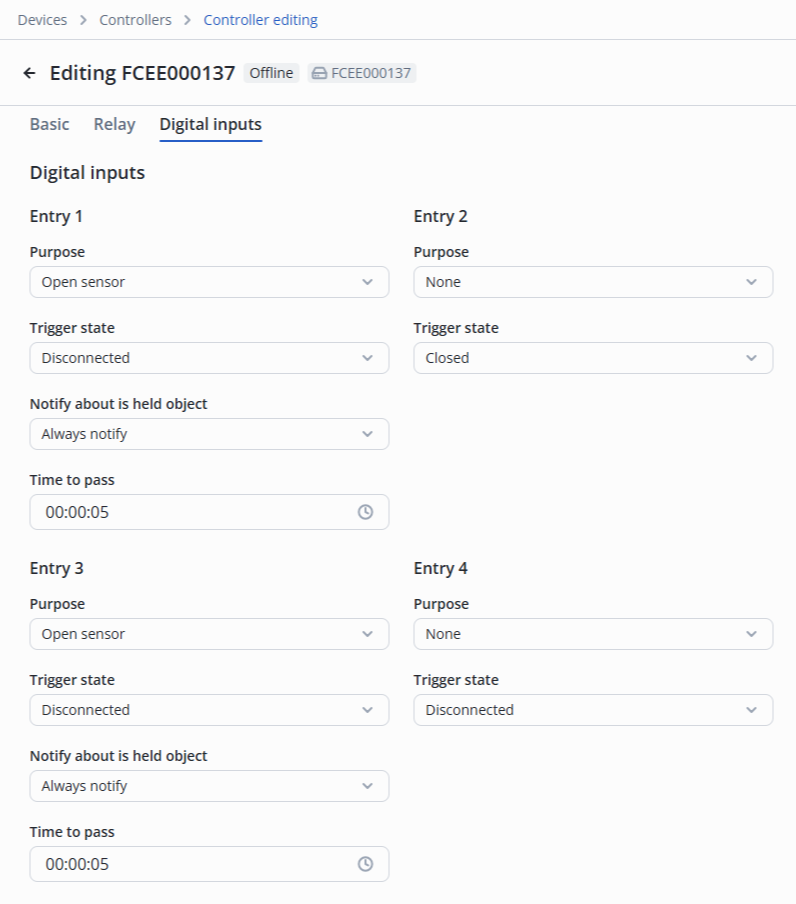The image size is (796, 904).
Task: Click the back arrow next to Editing FCEE000137
Action: click(x=29, y=73)
